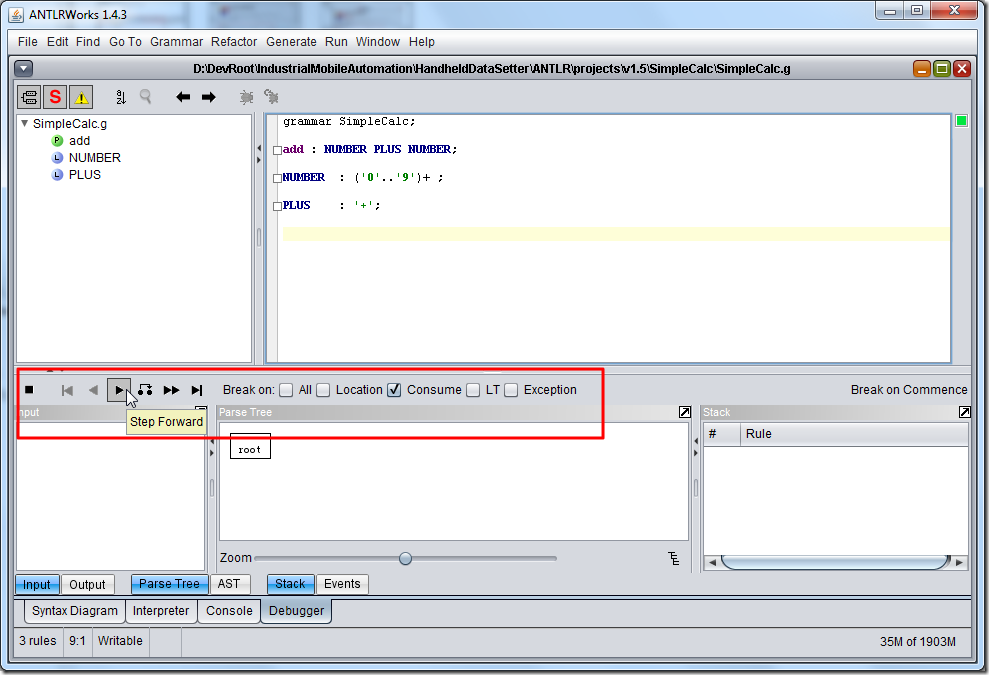Switch to the Interpreter tab

point(160,611)
